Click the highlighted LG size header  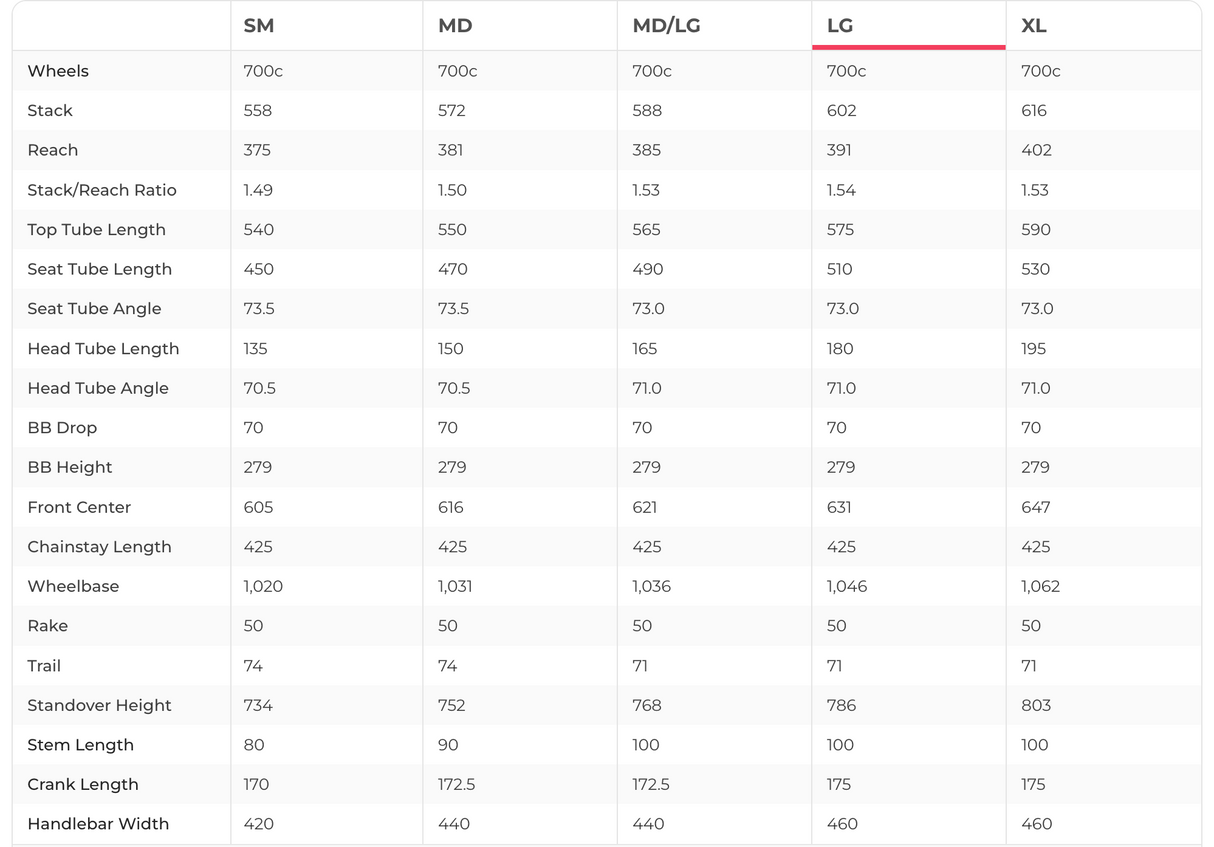click(x=840, y=26)
